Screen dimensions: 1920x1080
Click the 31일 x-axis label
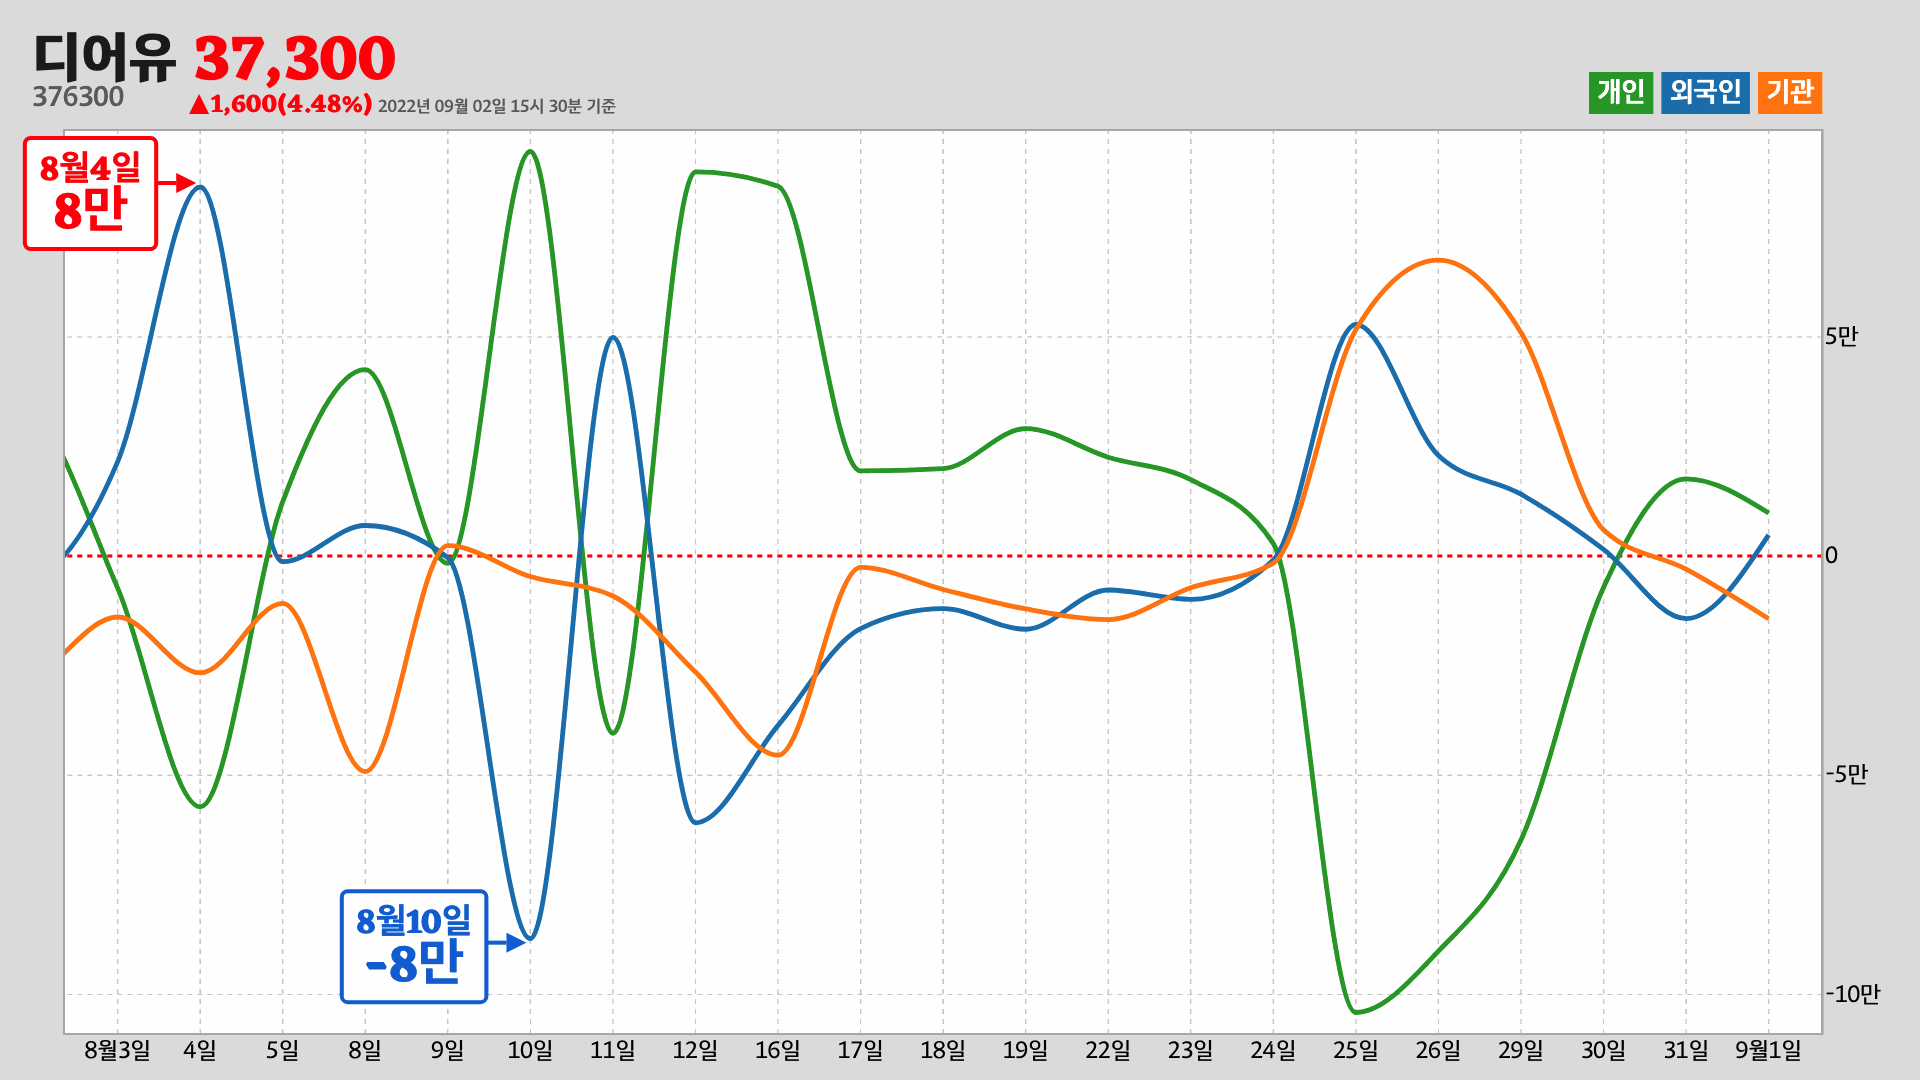coord(1686,1050)
